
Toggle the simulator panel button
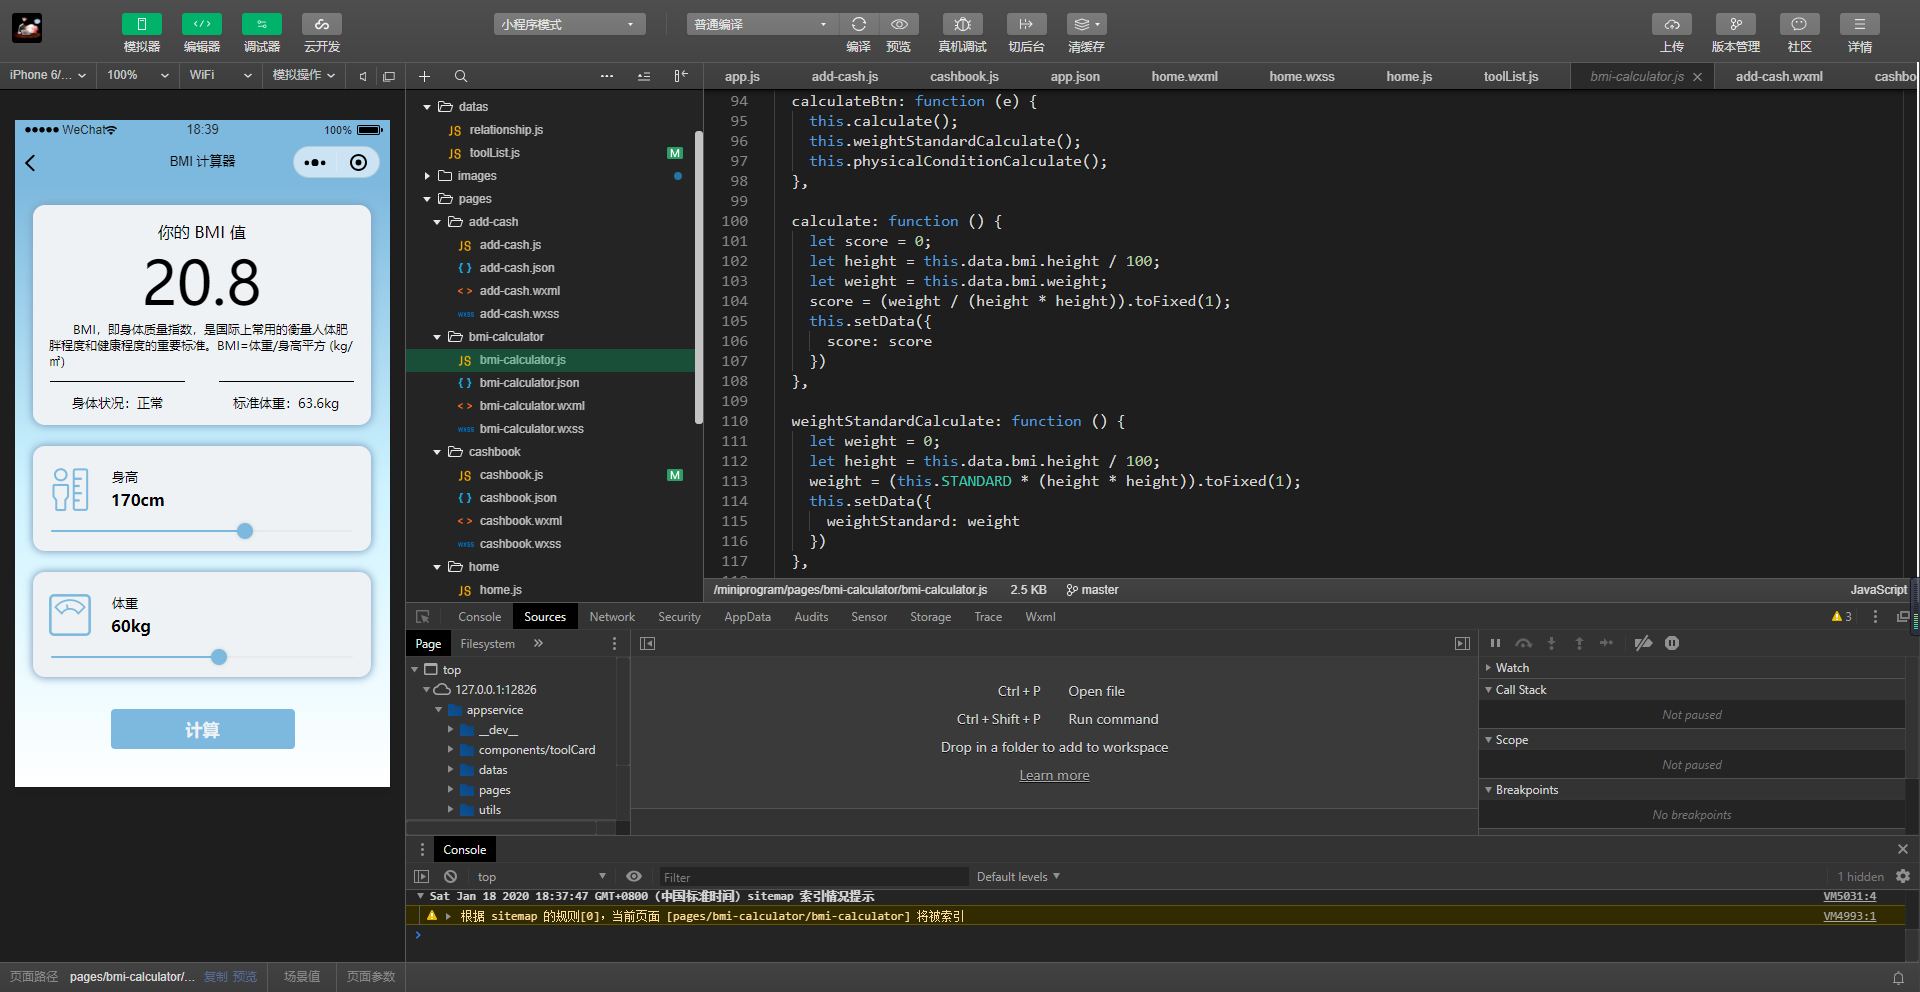click(141, 24)
